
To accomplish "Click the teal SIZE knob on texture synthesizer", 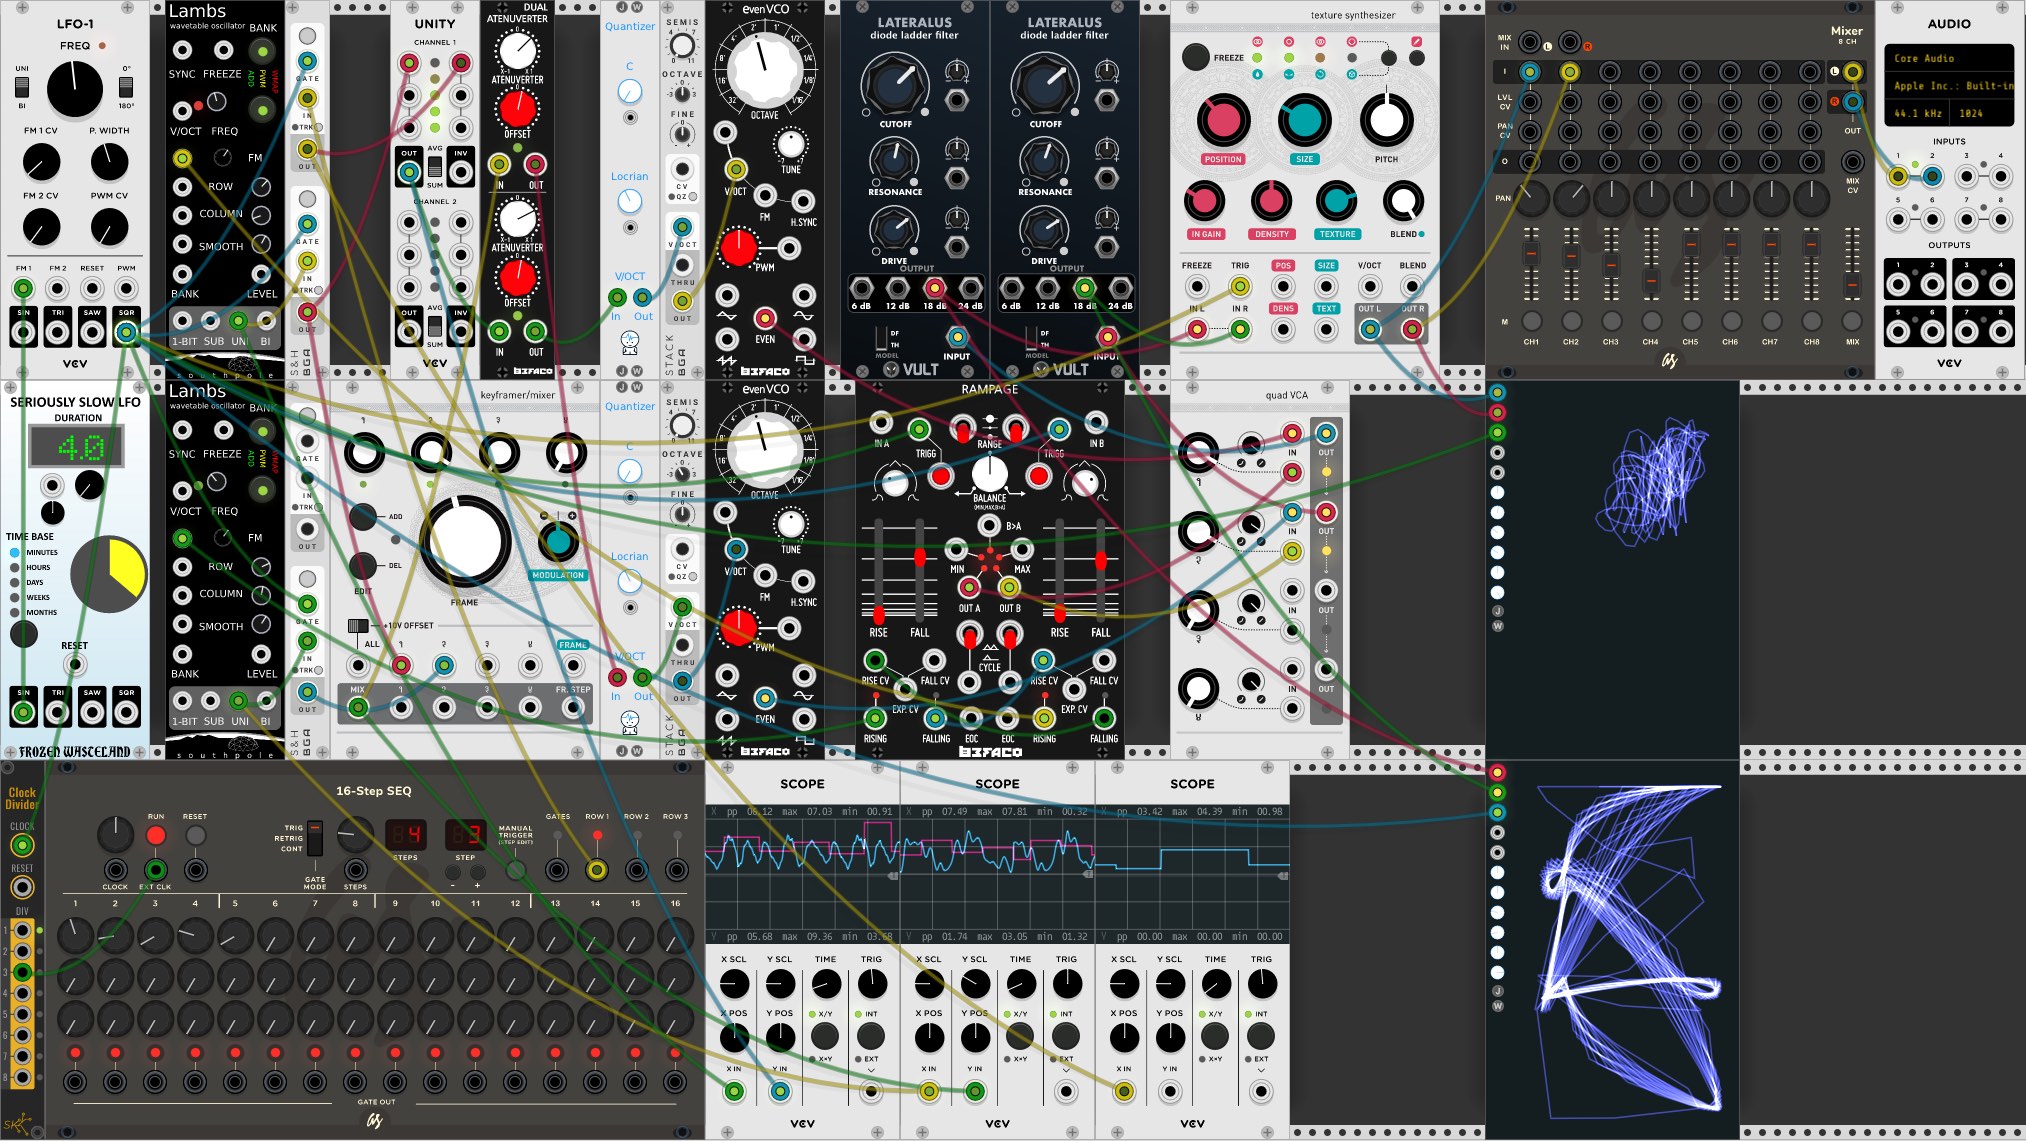I will tap(1304, 121).
